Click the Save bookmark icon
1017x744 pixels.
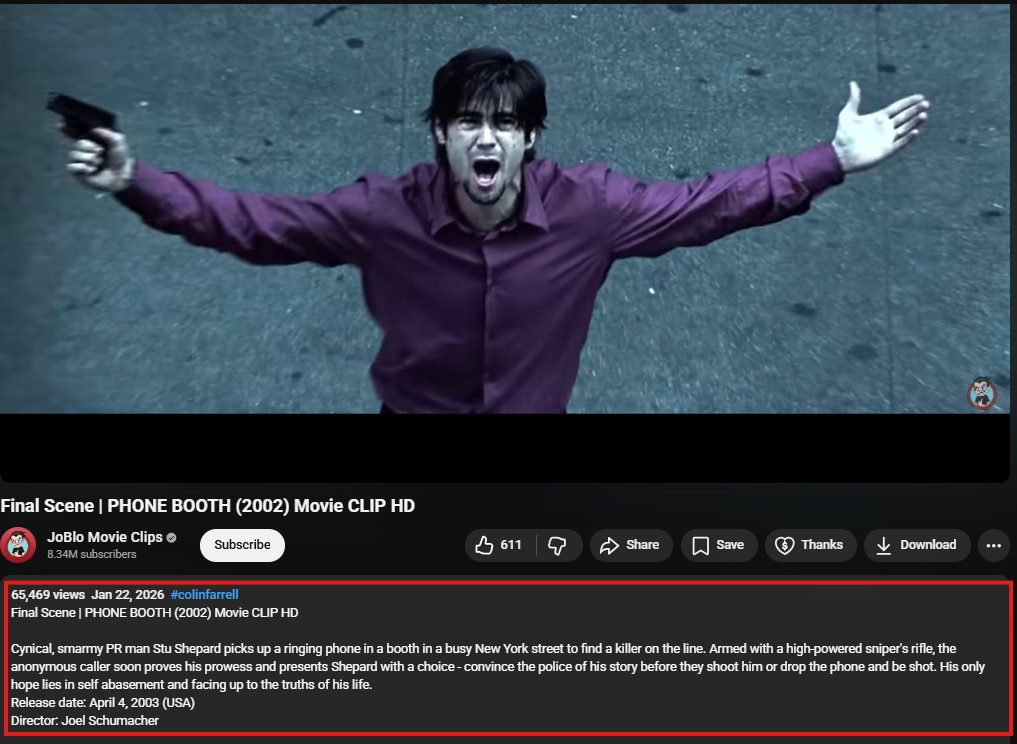click(700, 546)
